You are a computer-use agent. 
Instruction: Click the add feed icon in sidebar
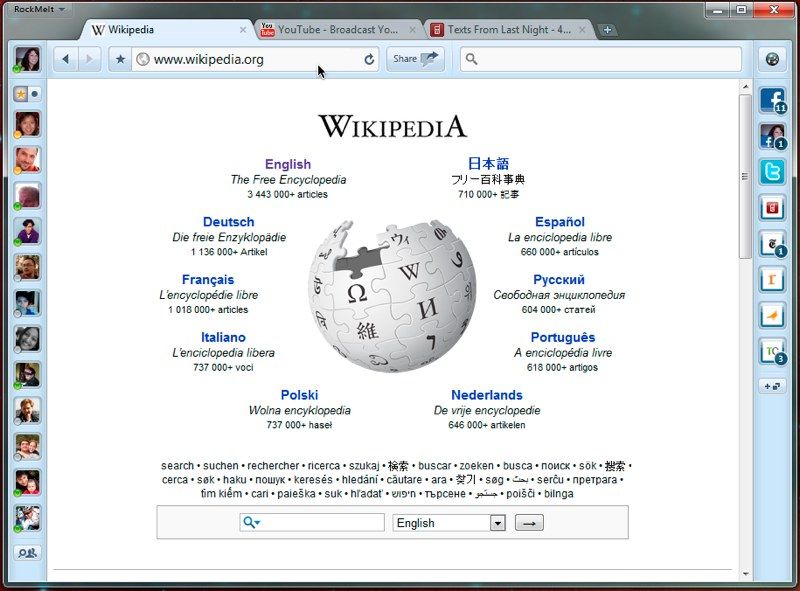coord(772,386)
